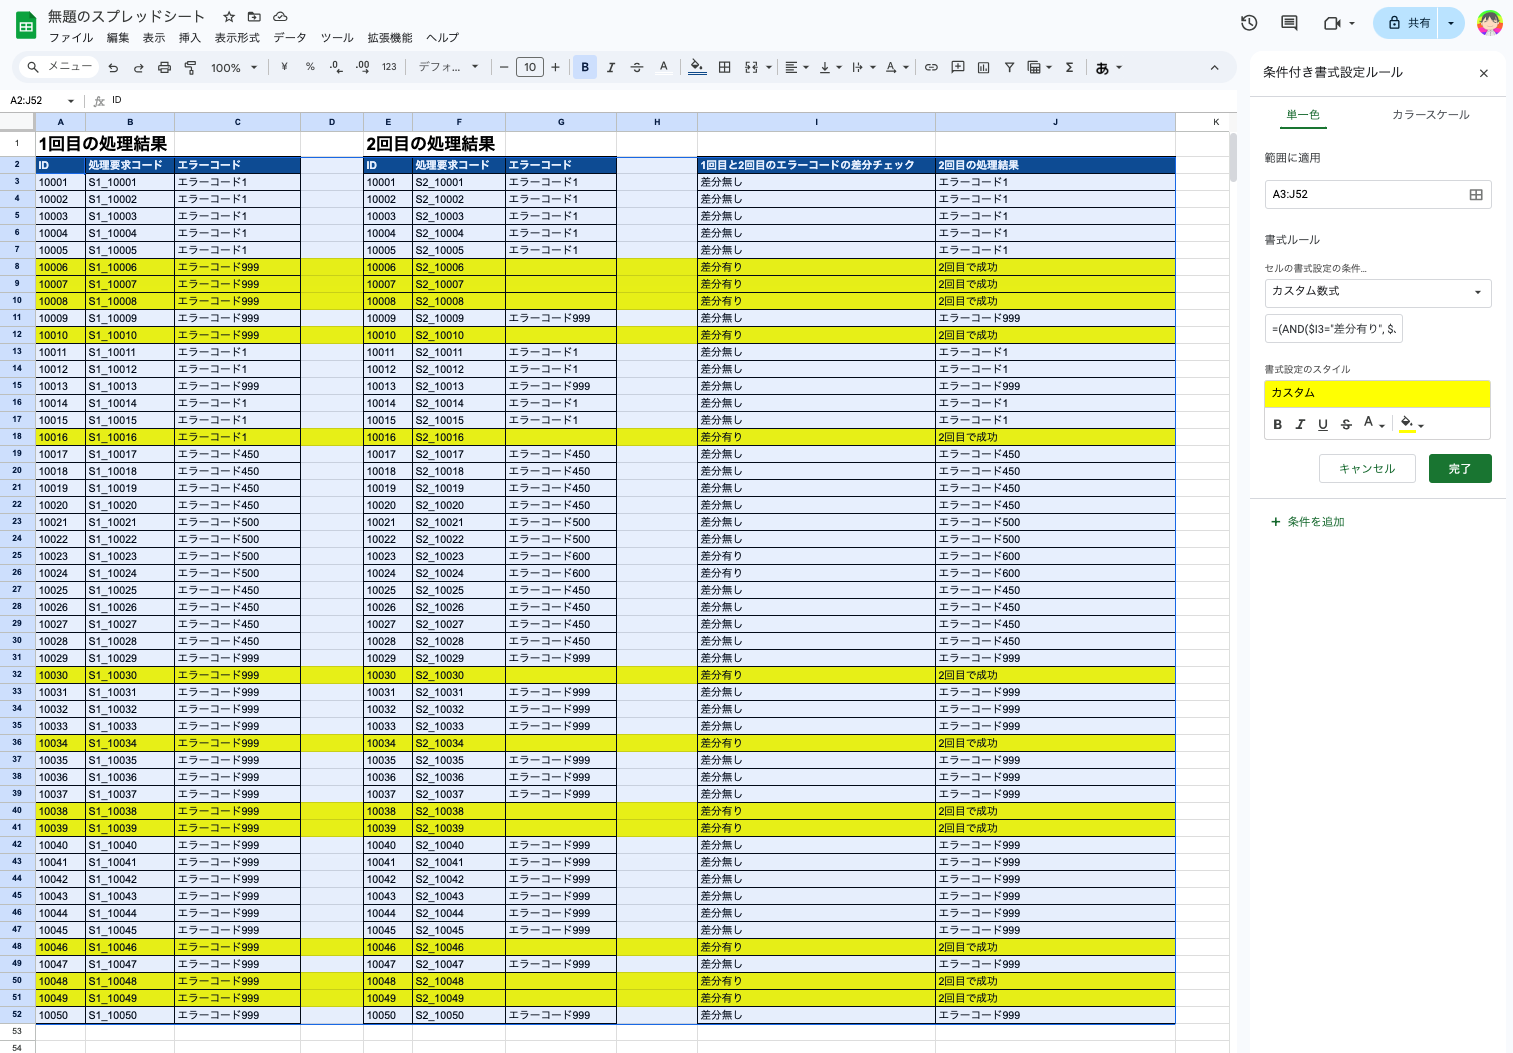Open the vertical align dropdown

click(x=830, y=67)
